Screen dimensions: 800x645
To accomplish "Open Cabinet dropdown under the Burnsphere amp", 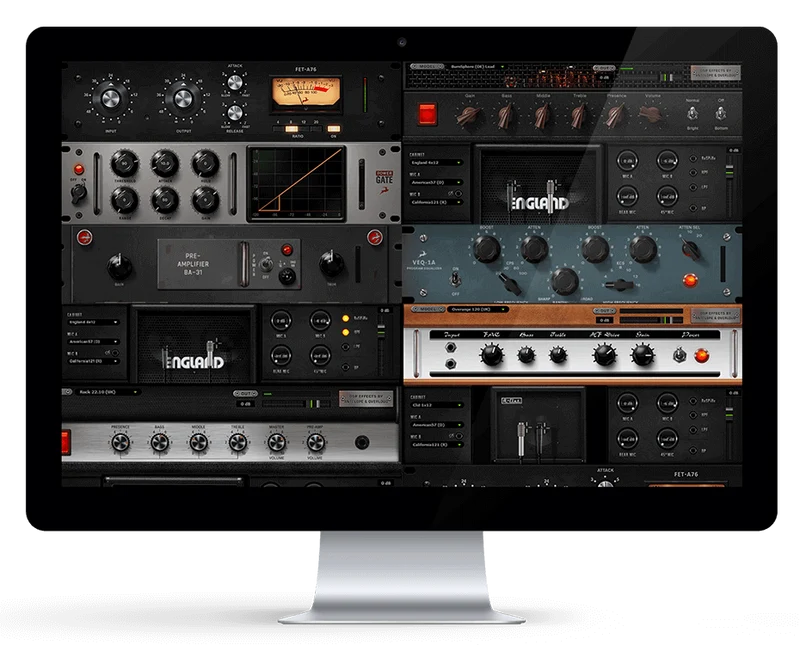I will tap(436, 163).
